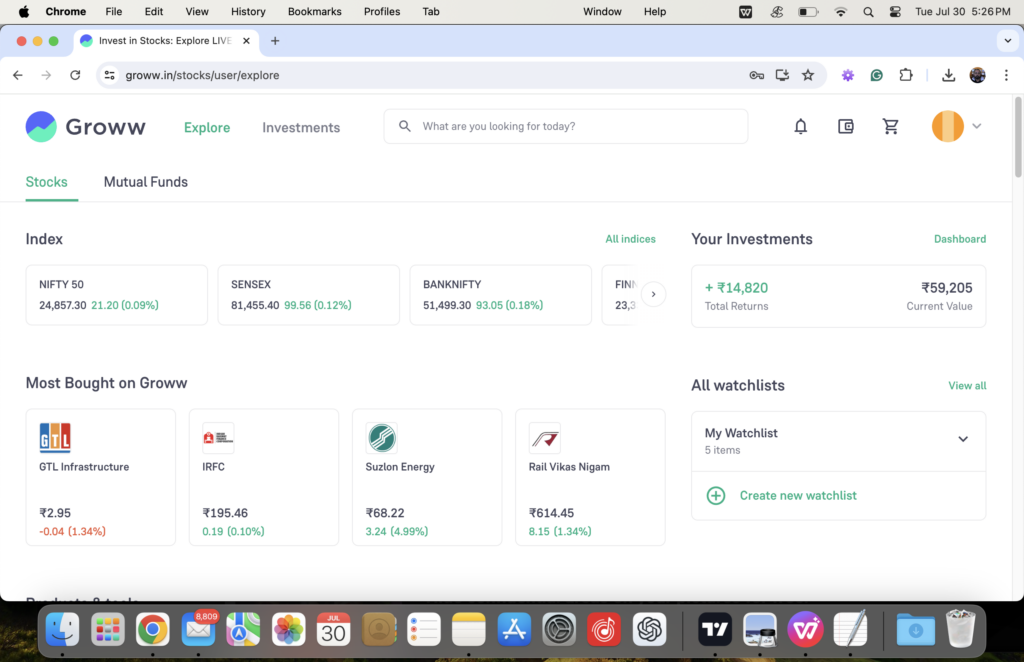The height and width of the screenshot is (662, 1024).
Task: Click the search bar to find stocks
Action: [x=566, y=126]
